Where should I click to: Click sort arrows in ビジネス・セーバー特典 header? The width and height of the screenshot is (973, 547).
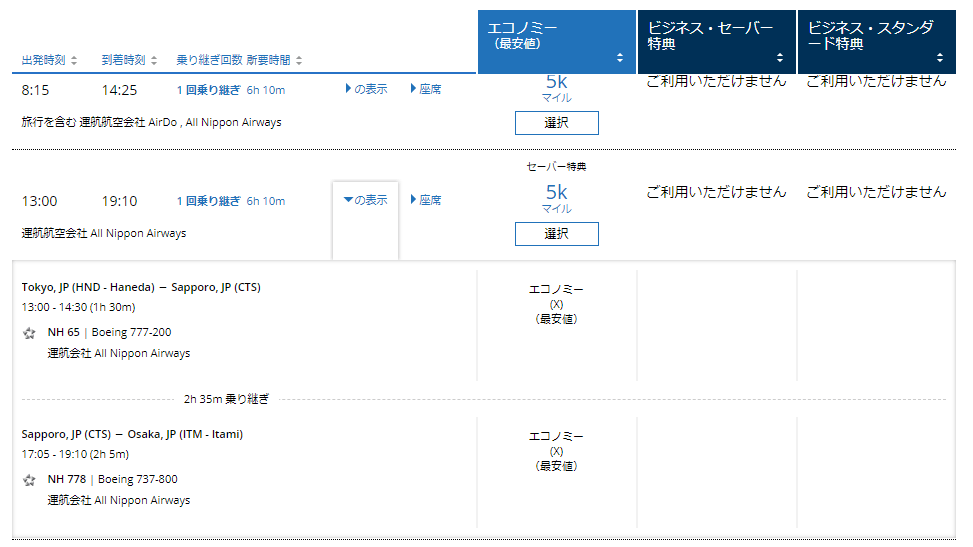[780, 57]
